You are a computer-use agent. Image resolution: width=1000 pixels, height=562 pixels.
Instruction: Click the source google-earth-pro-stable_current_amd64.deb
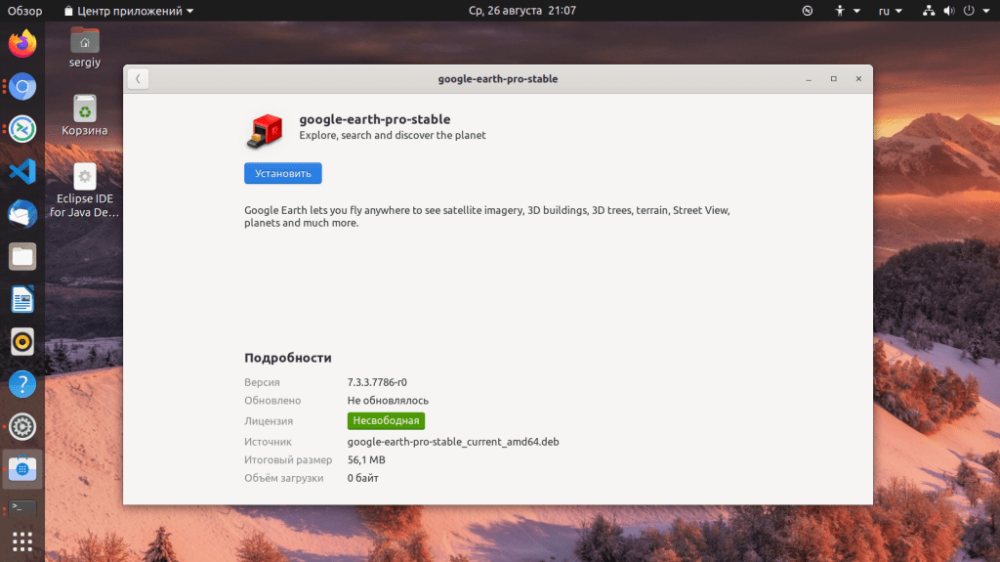click(453, 441)
